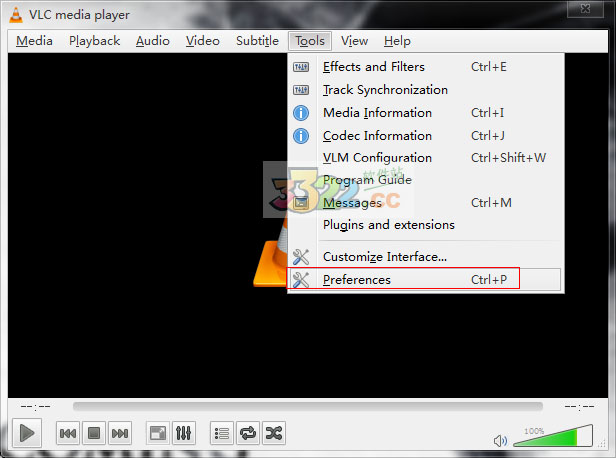Collapse the open Tools menu

point(310,41)
